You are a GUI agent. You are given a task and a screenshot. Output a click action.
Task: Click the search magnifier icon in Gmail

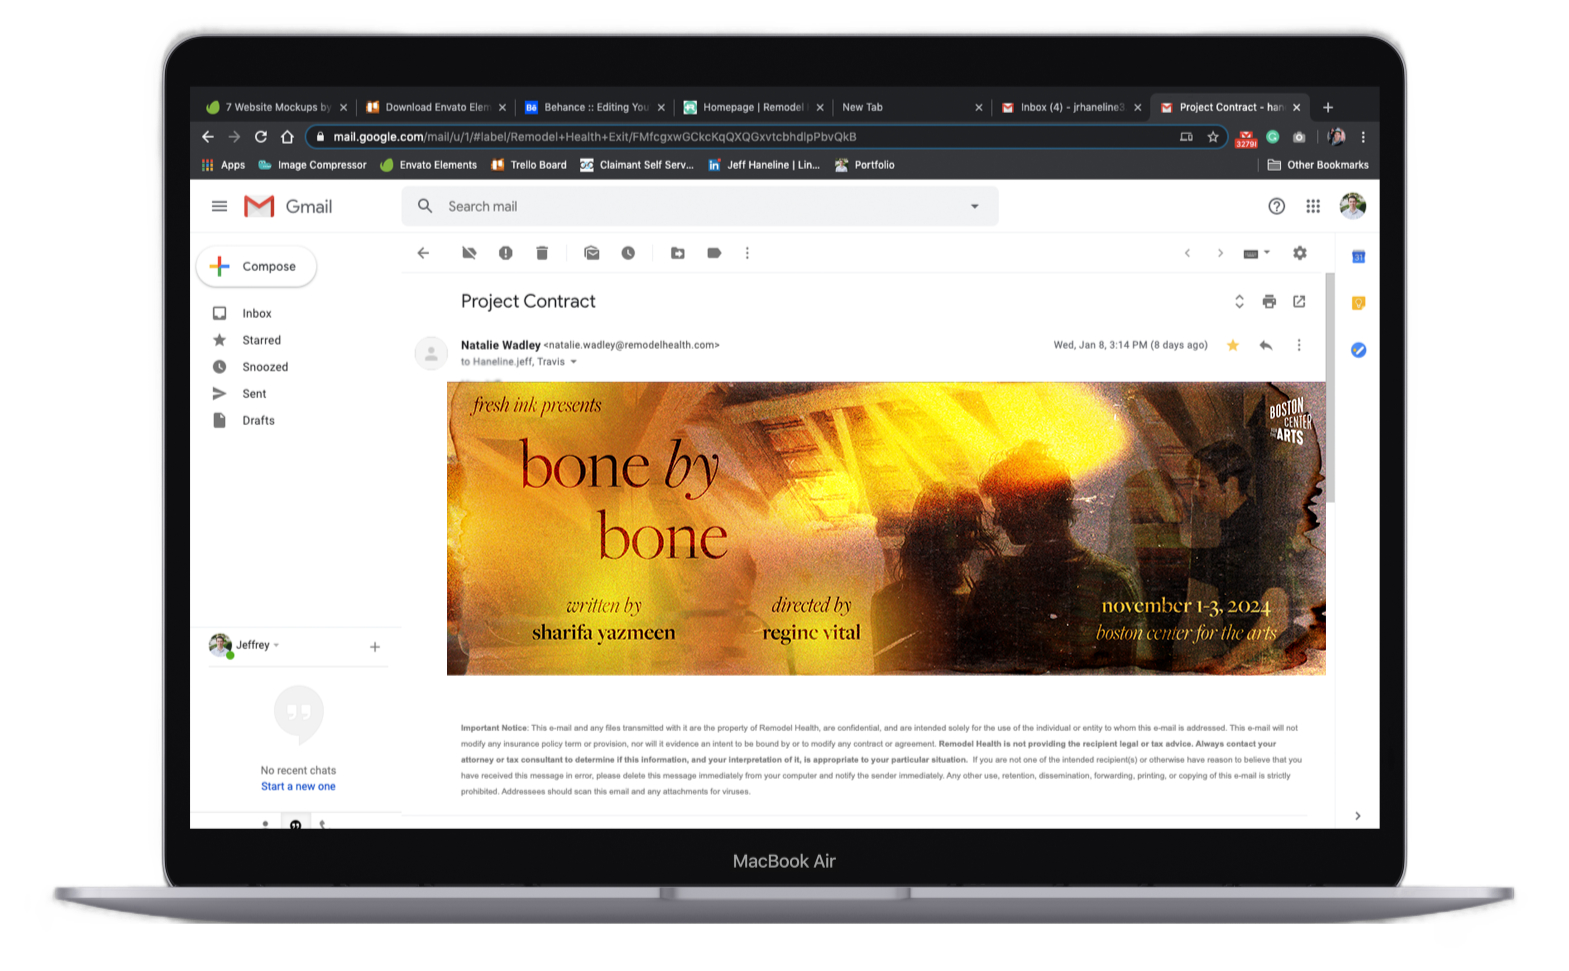[425, 206]
